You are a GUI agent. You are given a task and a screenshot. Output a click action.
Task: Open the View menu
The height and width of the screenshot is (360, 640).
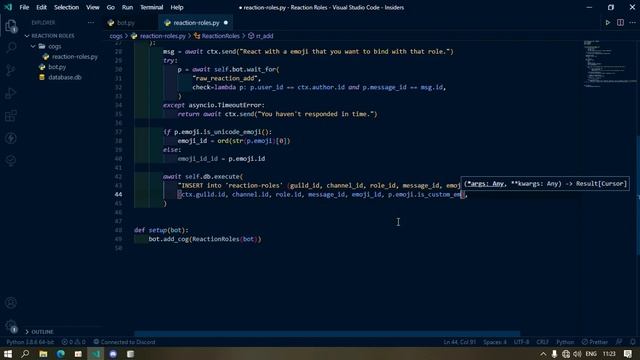[x=93, y=7]
